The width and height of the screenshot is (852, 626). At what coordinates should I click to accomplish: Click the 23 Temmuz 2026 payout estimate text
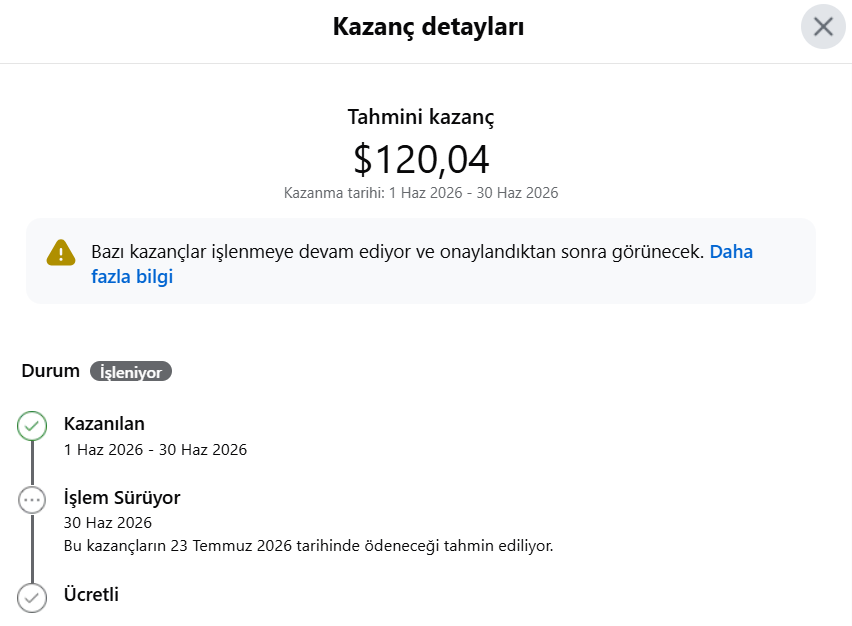[308, 546]
